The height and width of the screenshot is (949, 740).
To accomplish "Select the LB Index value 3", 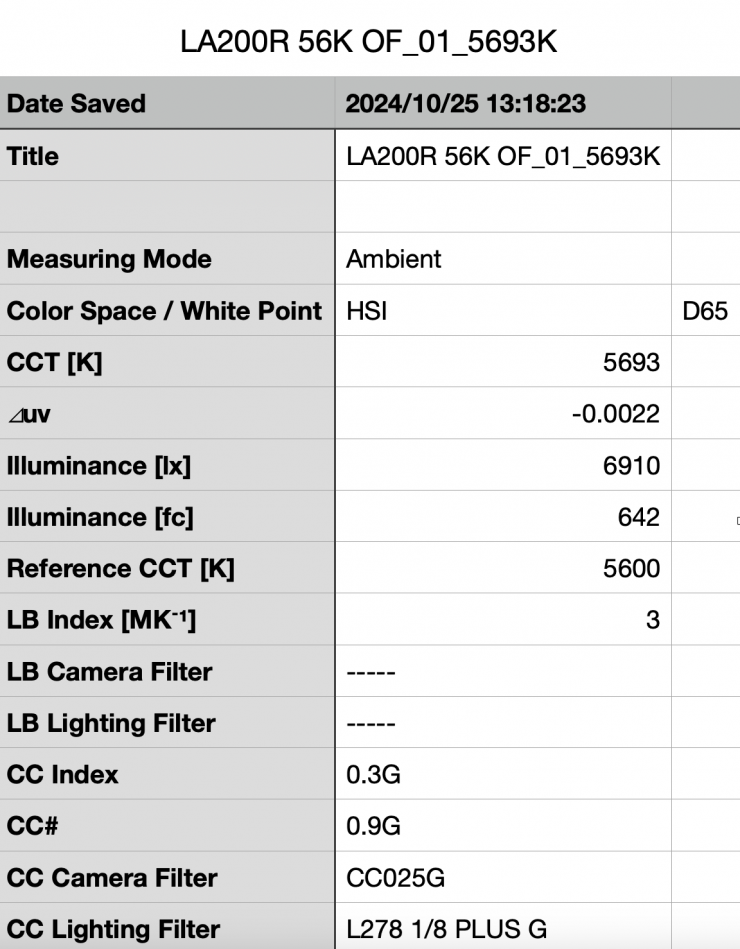I will pos(503,620).
